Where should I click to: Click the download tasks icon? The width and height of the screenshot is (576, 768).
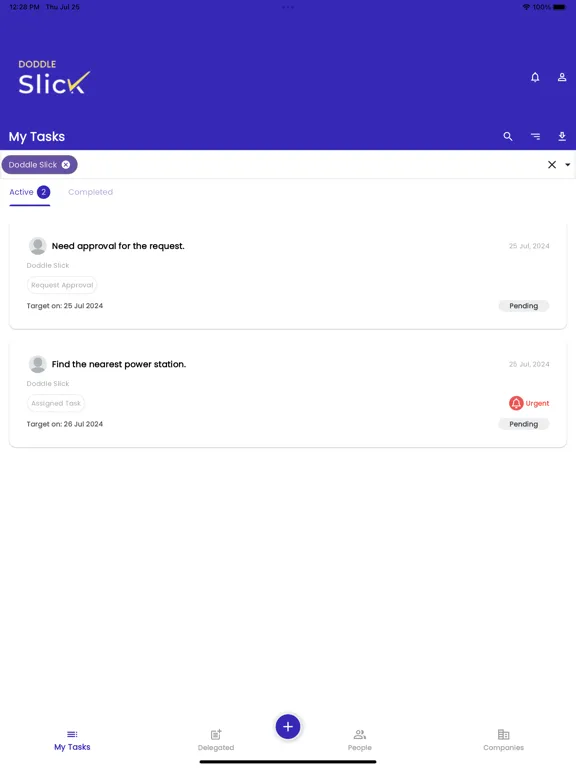click(562, 137)
